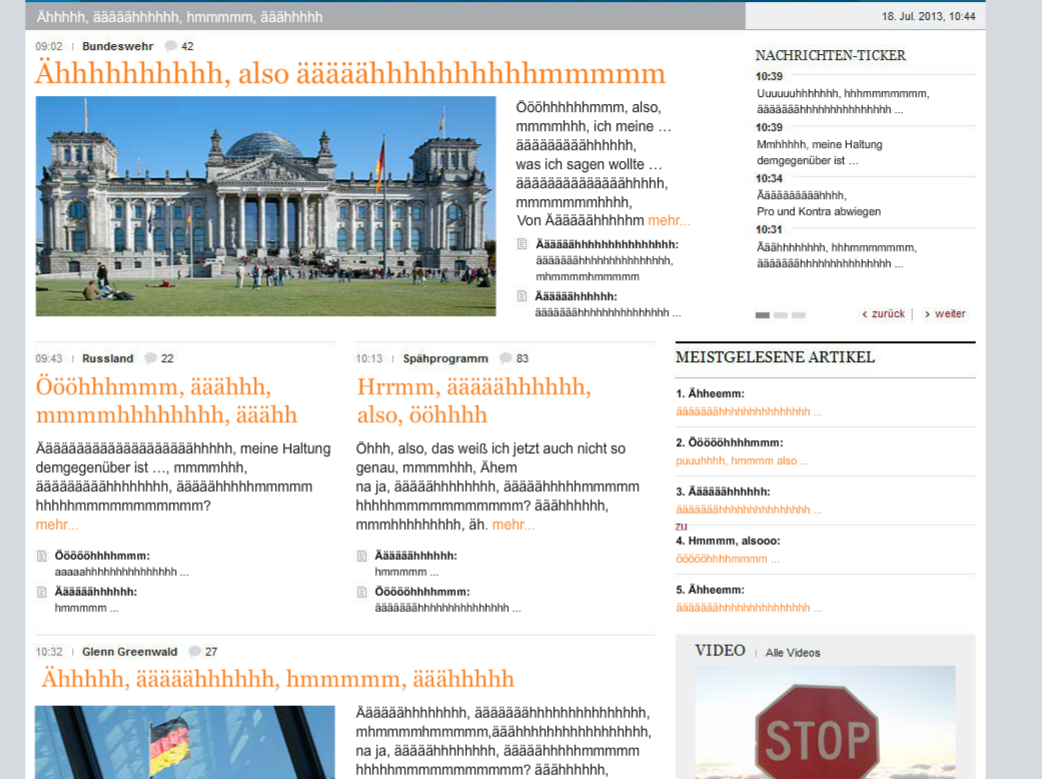The height and width of the screenshot is (779, 1042).
Task: Open the Russland category link
Action: (108, 358)
